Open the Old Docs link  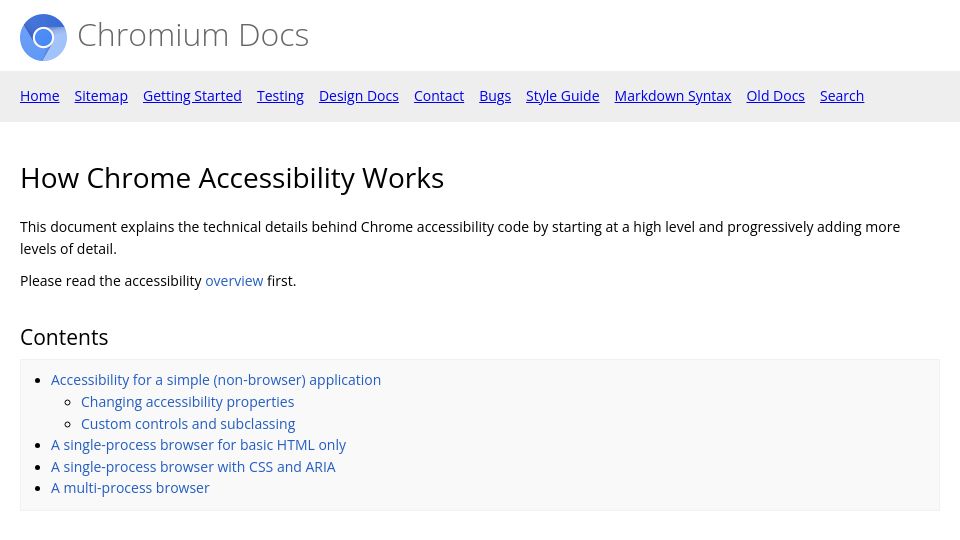tap(775, 96)
